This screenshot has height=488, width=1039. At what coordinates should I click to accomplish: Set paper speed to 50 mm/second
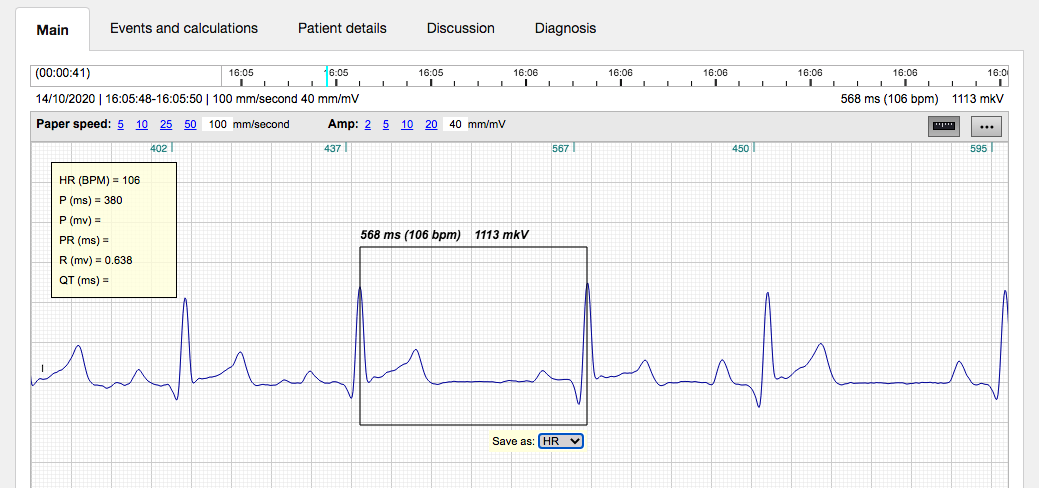point(190,124)
